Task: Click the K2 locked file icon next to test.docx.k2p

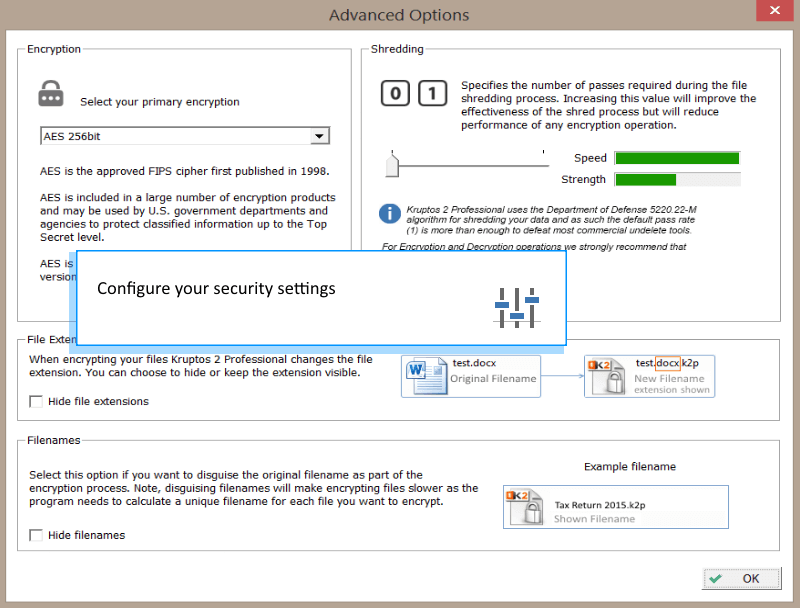Action: (607, 376)
